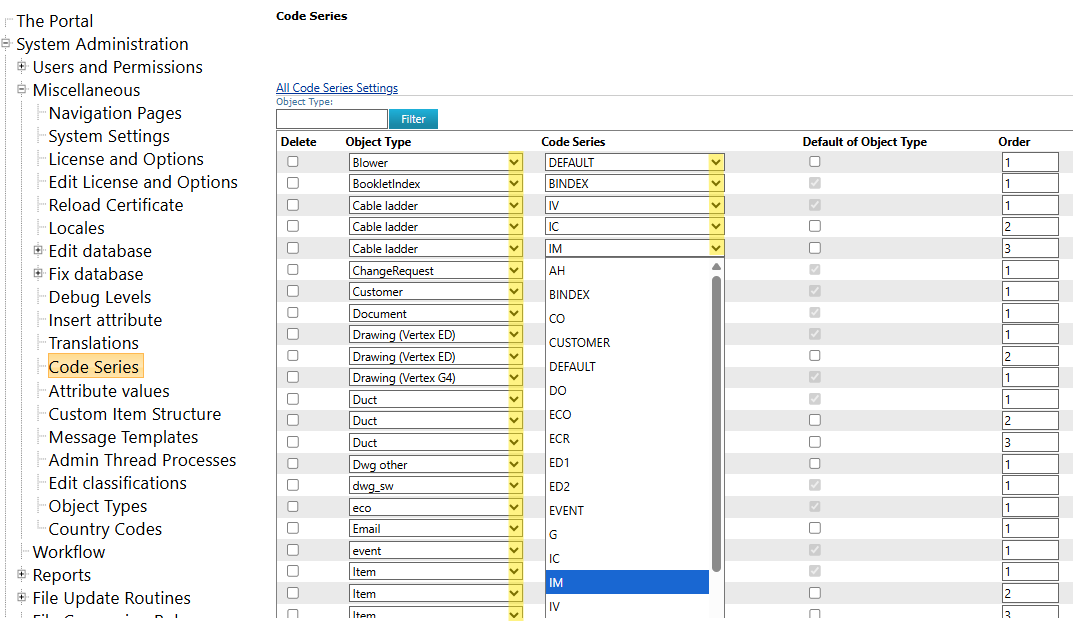Choose CUSTOMER option in open dropdown list
The width and height of the screenshot is (1073, 622).
click(579, 342)
